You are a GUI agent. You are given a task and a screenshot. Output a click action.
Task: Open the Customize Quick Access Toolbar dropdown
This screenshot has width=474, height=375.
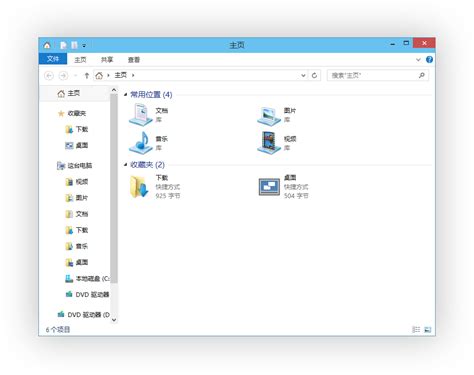84,46
